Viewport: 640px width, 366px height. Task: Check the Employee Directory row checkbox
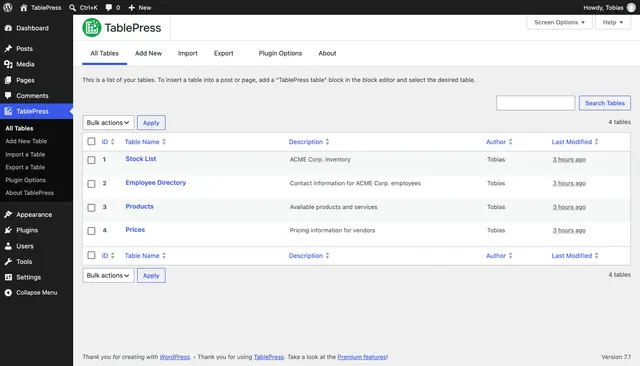pos(91,184)
